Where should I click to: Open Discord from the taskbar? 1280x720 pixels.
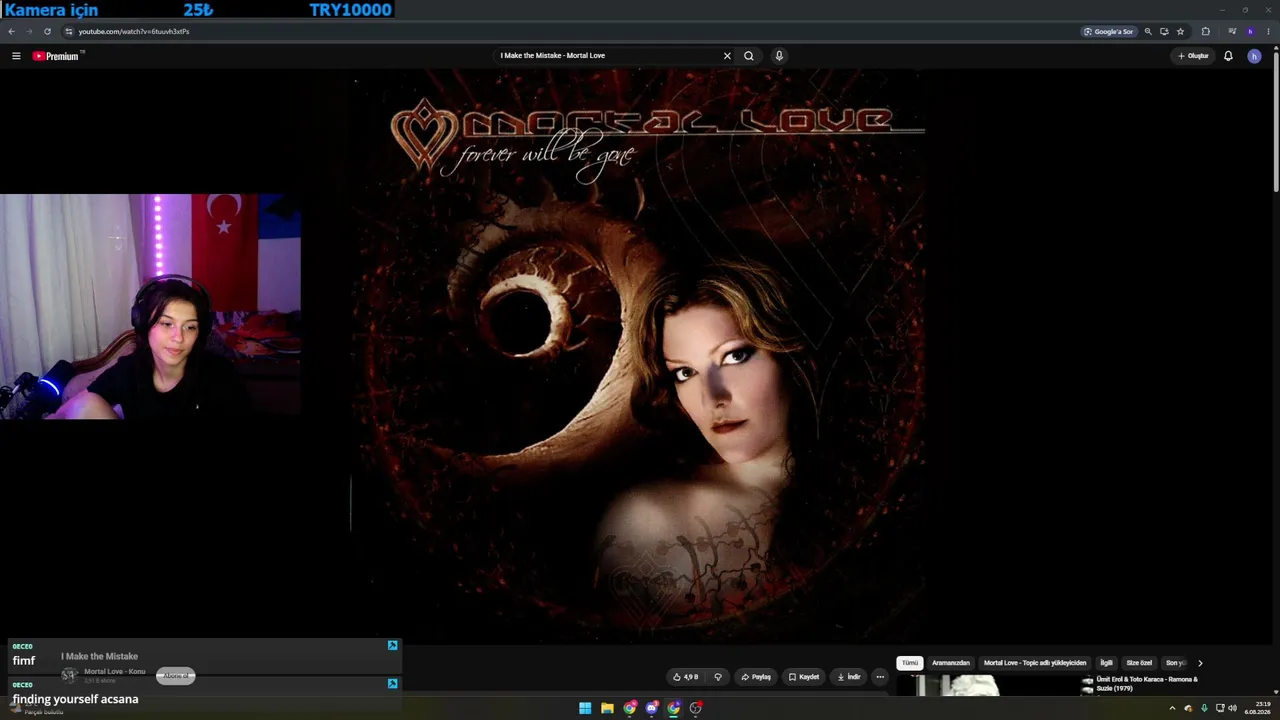tap(652, 708)
